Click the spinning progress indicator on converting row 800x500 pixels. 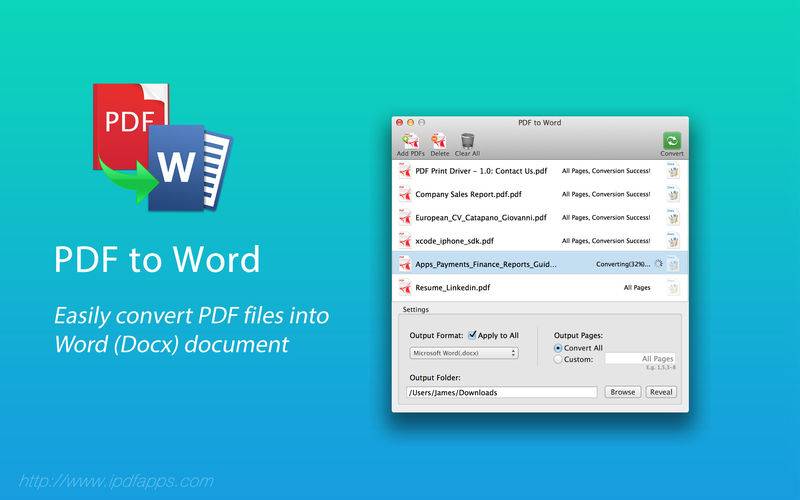(659, 264)
